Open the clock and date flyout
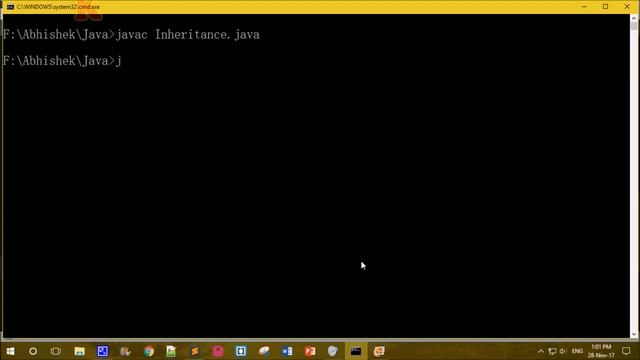 [x=601, y=351]
